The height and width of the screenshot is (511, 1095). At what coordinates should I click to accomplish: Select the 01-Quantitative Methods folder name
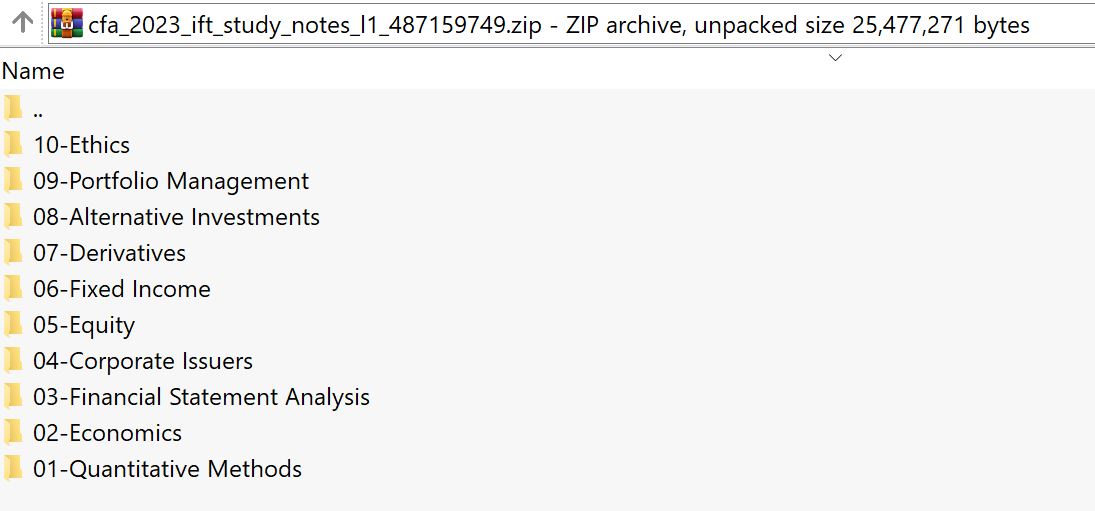pyautogui.click(x=167, y=469)
